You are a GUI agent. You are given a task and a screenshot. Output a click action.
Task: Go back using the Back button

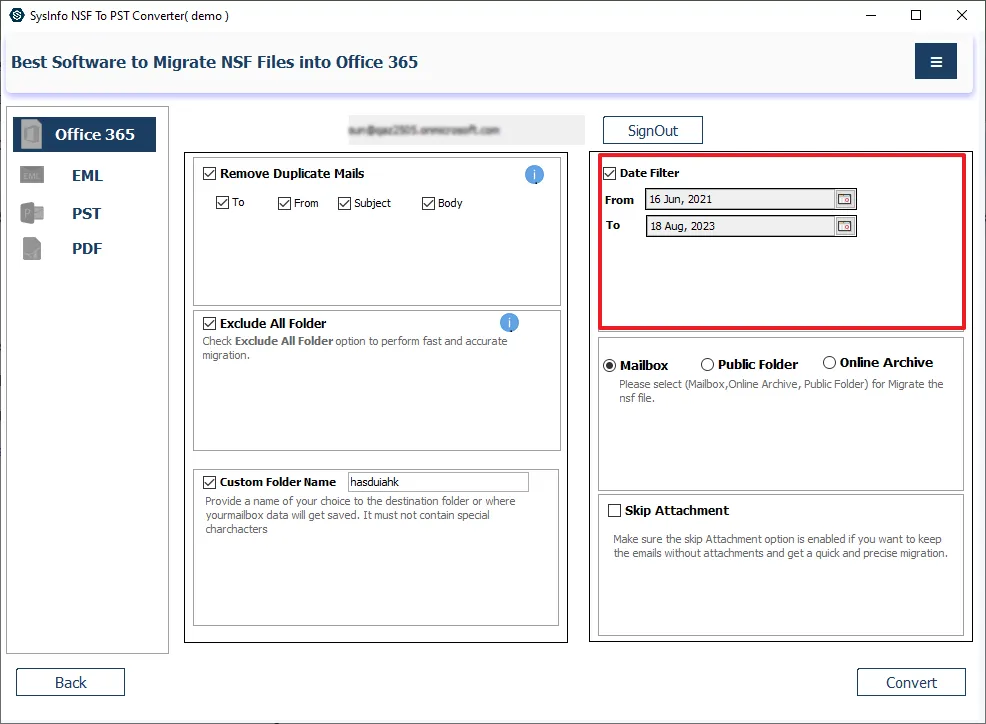point(70,682)
